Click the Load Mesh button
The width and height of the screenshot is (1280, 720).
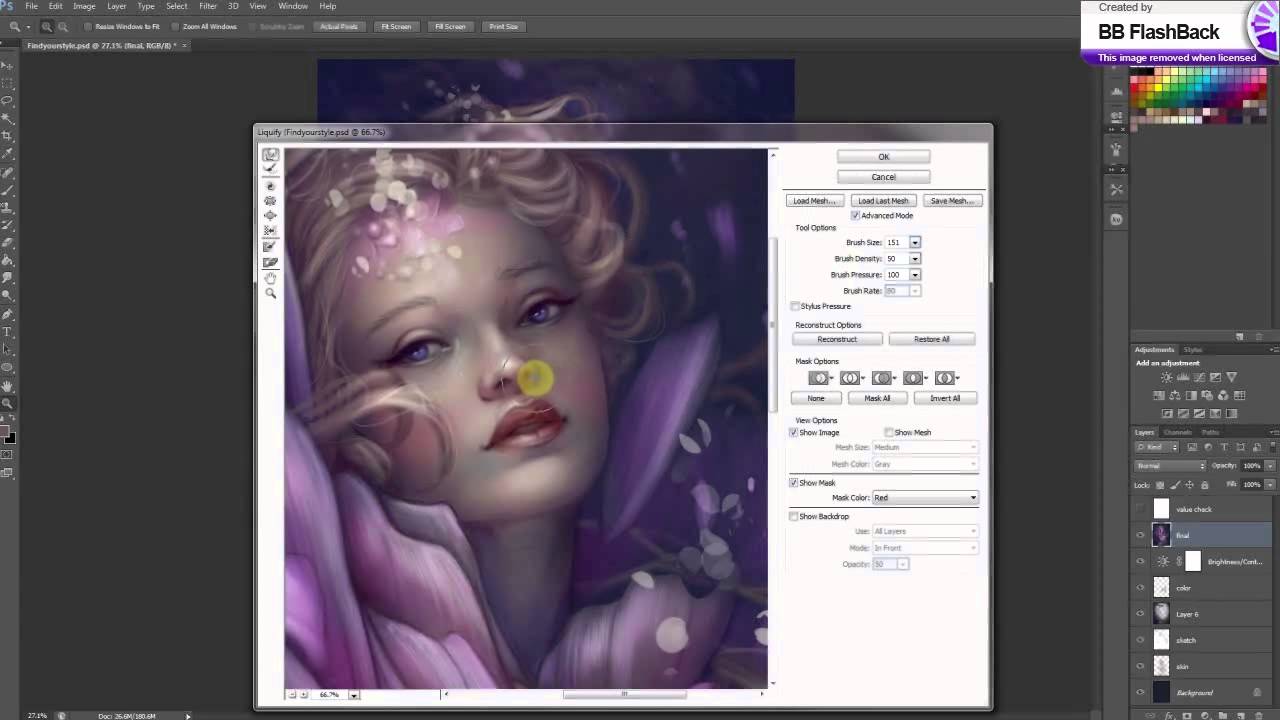click(x=814, y=201)
